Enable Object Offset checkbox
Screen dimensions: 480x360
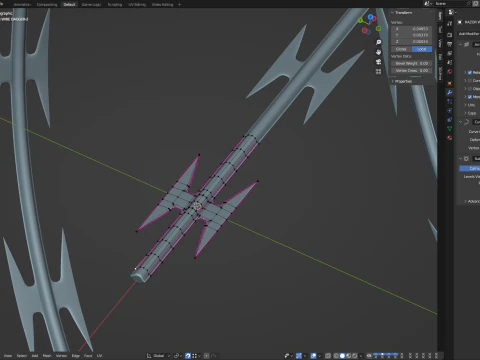[470, 89]
